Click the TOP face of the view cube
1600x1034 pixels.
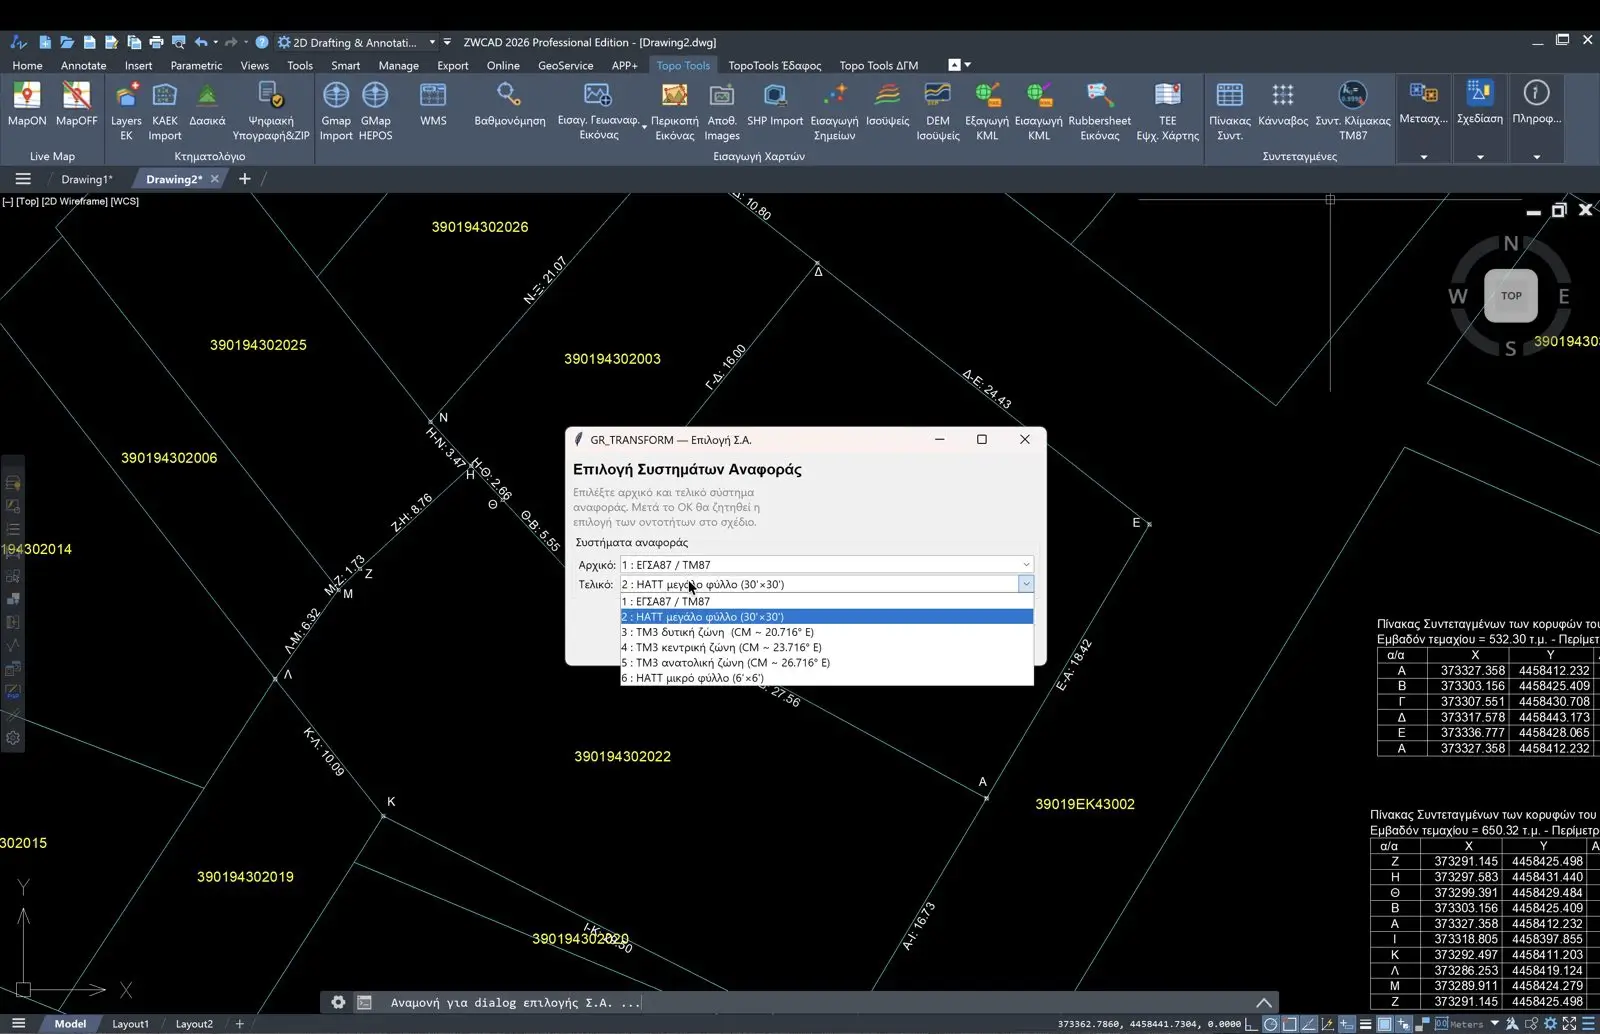1510,296
